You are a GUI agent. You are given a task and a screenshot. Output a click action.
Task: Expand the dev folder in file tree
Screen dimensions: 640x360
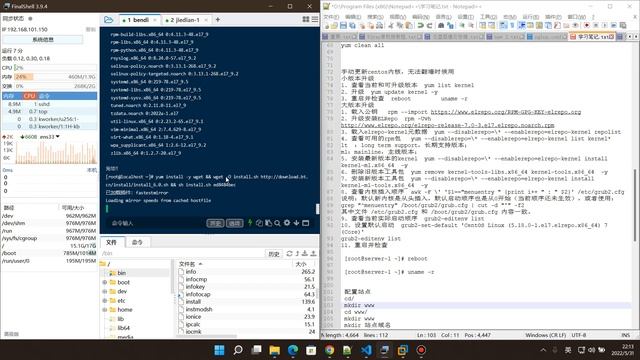tap(105, 291)
